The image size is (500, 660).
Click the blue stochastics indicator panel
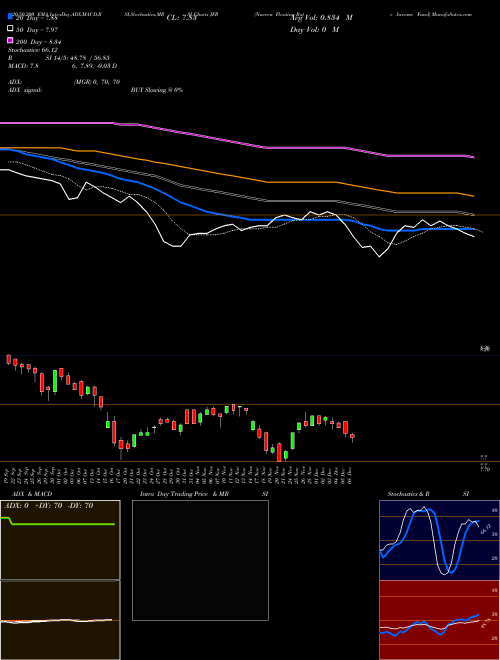point(439,540)
